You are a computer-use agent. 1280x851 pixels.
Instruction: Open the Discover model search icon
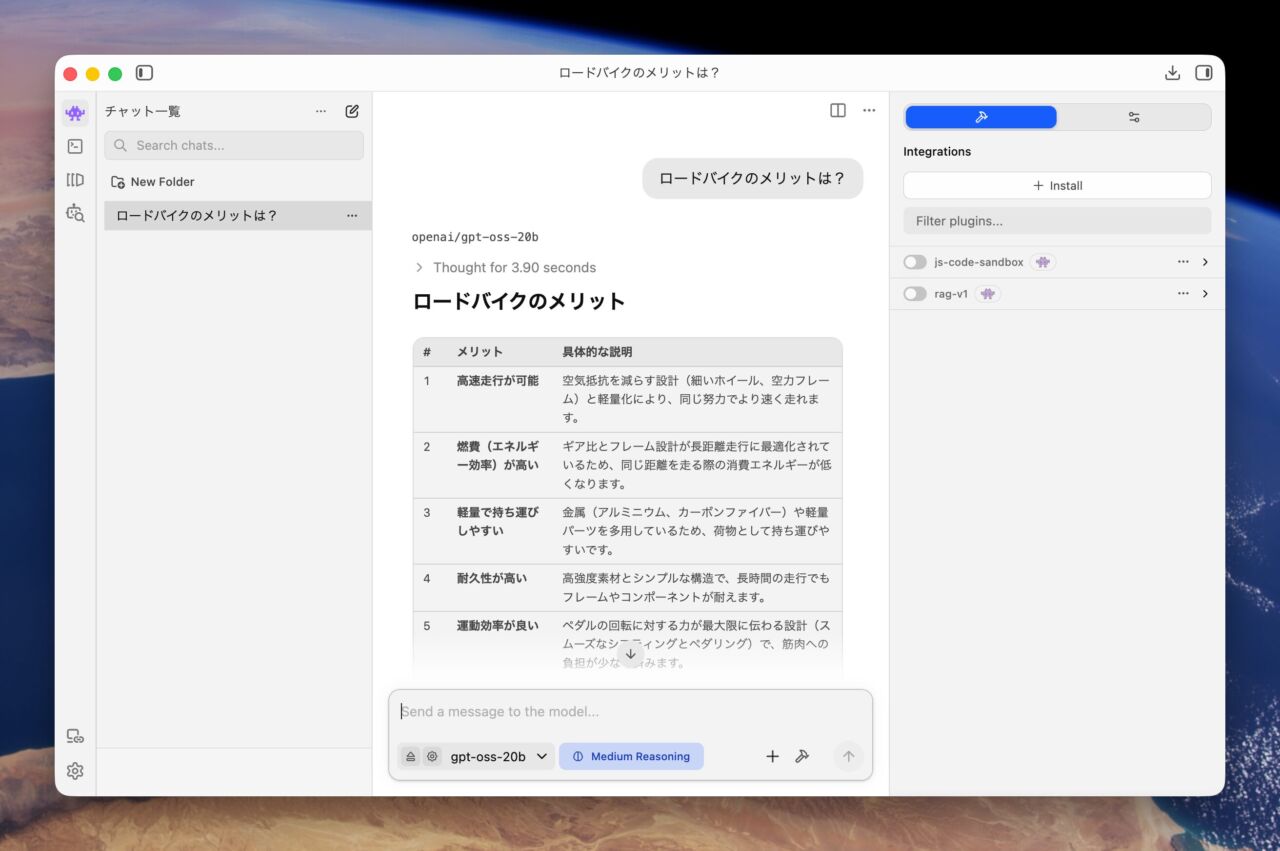(75, 213)
